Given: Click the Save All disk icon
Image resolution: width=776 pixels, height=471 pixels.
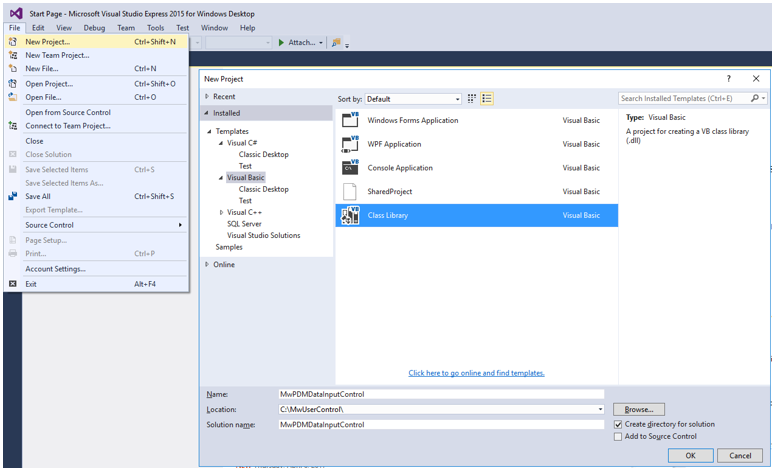Looking at the screenshot, I should 13,196.
